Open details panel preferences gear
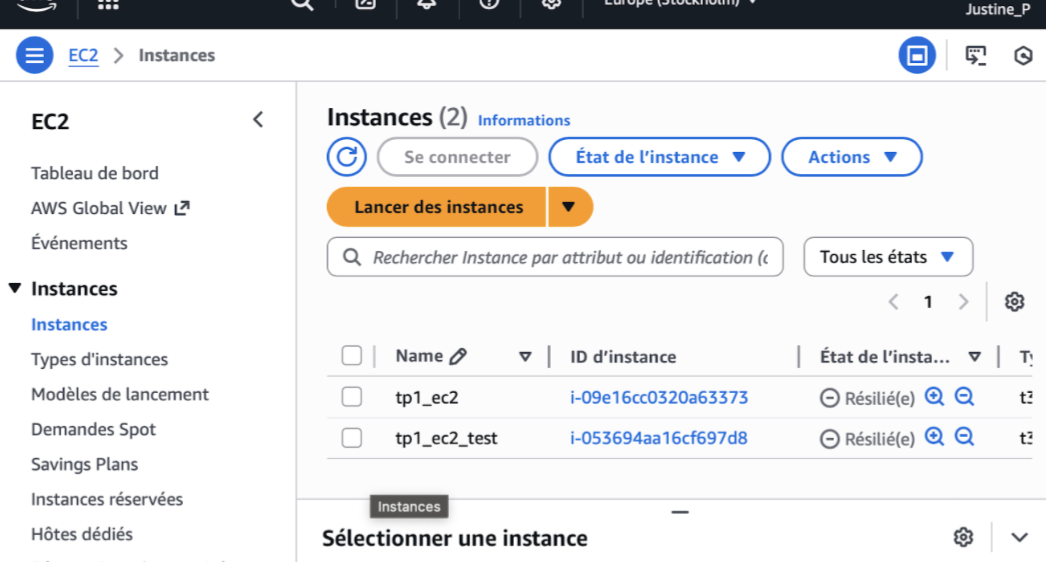This screenshot has height=562, width=1046. 963,537
